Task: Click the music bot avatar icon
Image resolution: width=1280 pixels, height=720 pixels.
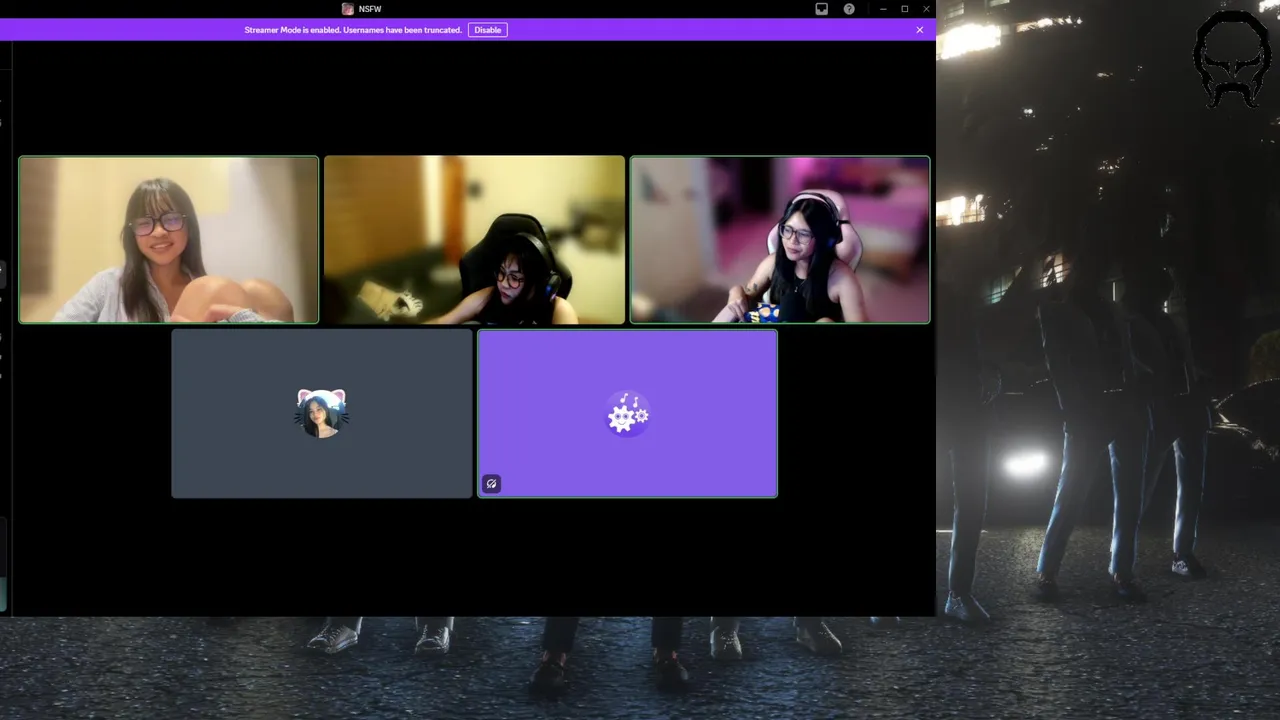Action: point(627,414)
